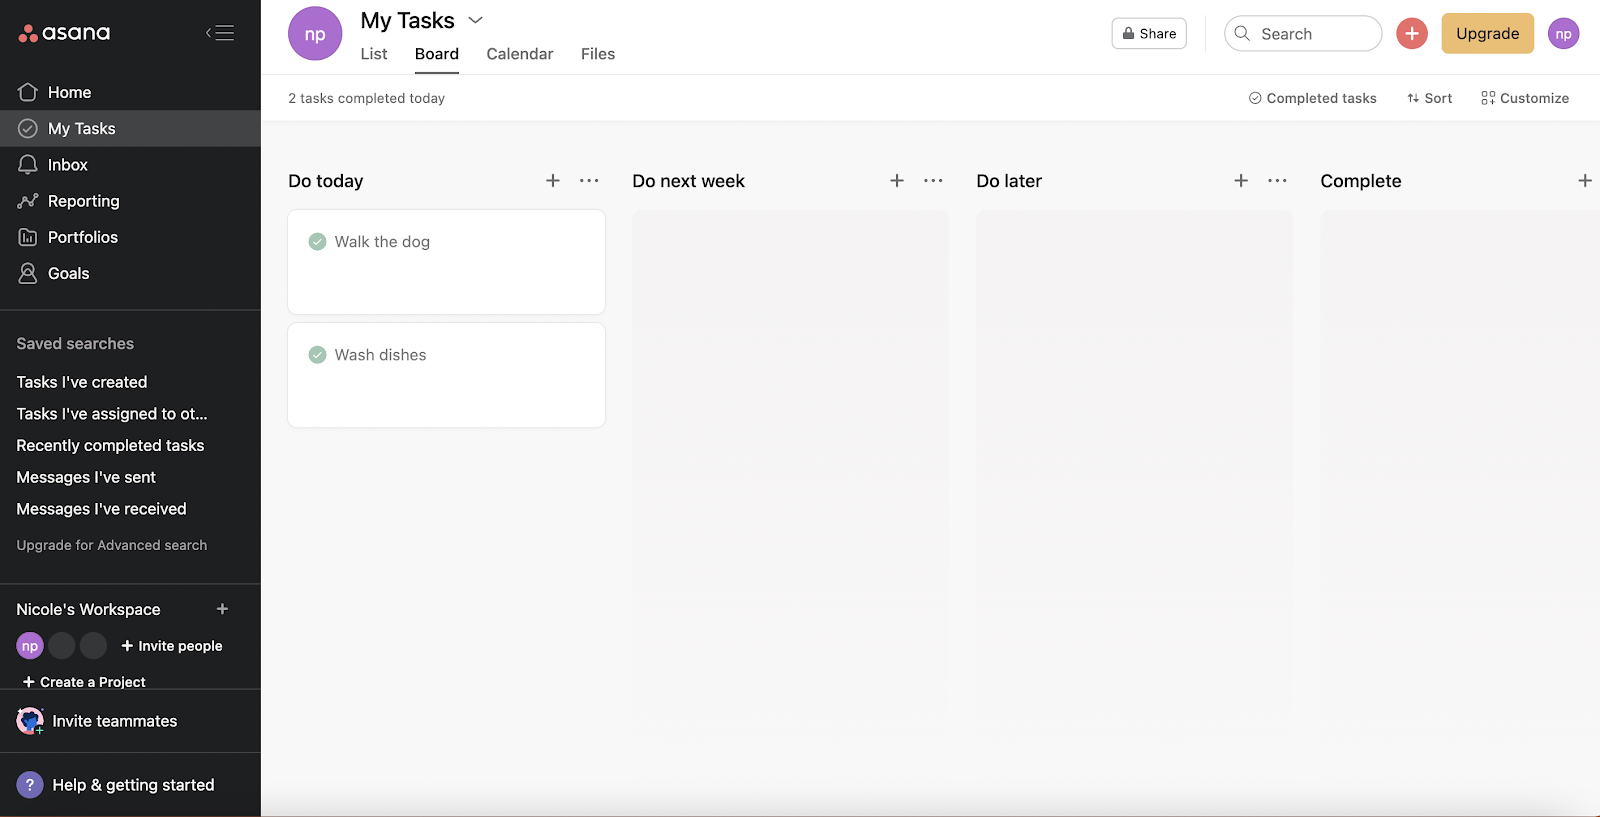Screen dimensions: 1600x817
Task: Click the Saved searches heading
Action: pyautogui.click(x=75, y=344)
